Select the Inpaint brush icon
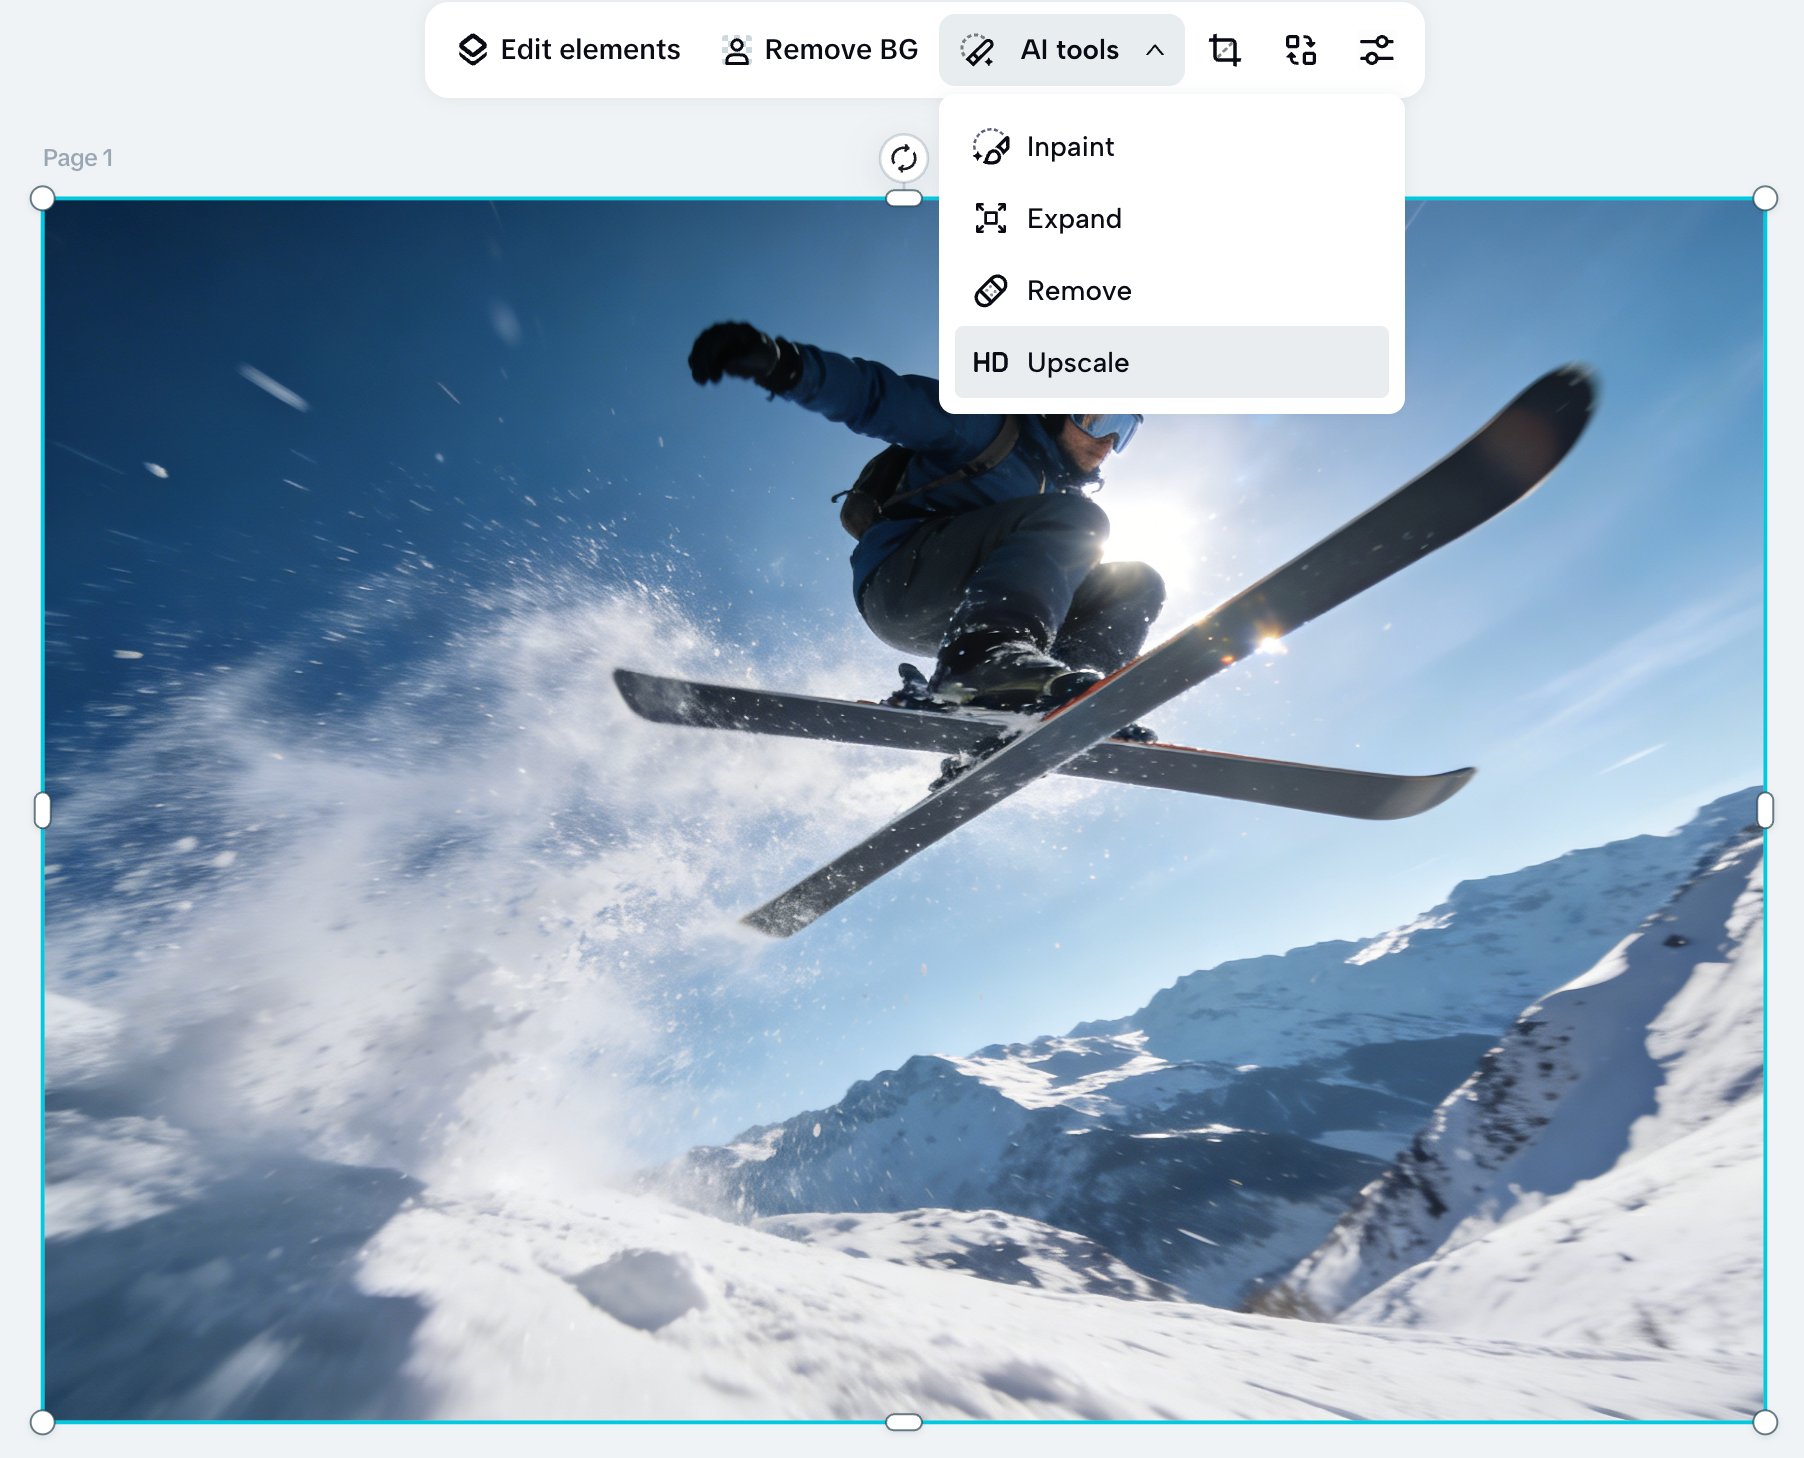1804x1458 pixels. 990,146
